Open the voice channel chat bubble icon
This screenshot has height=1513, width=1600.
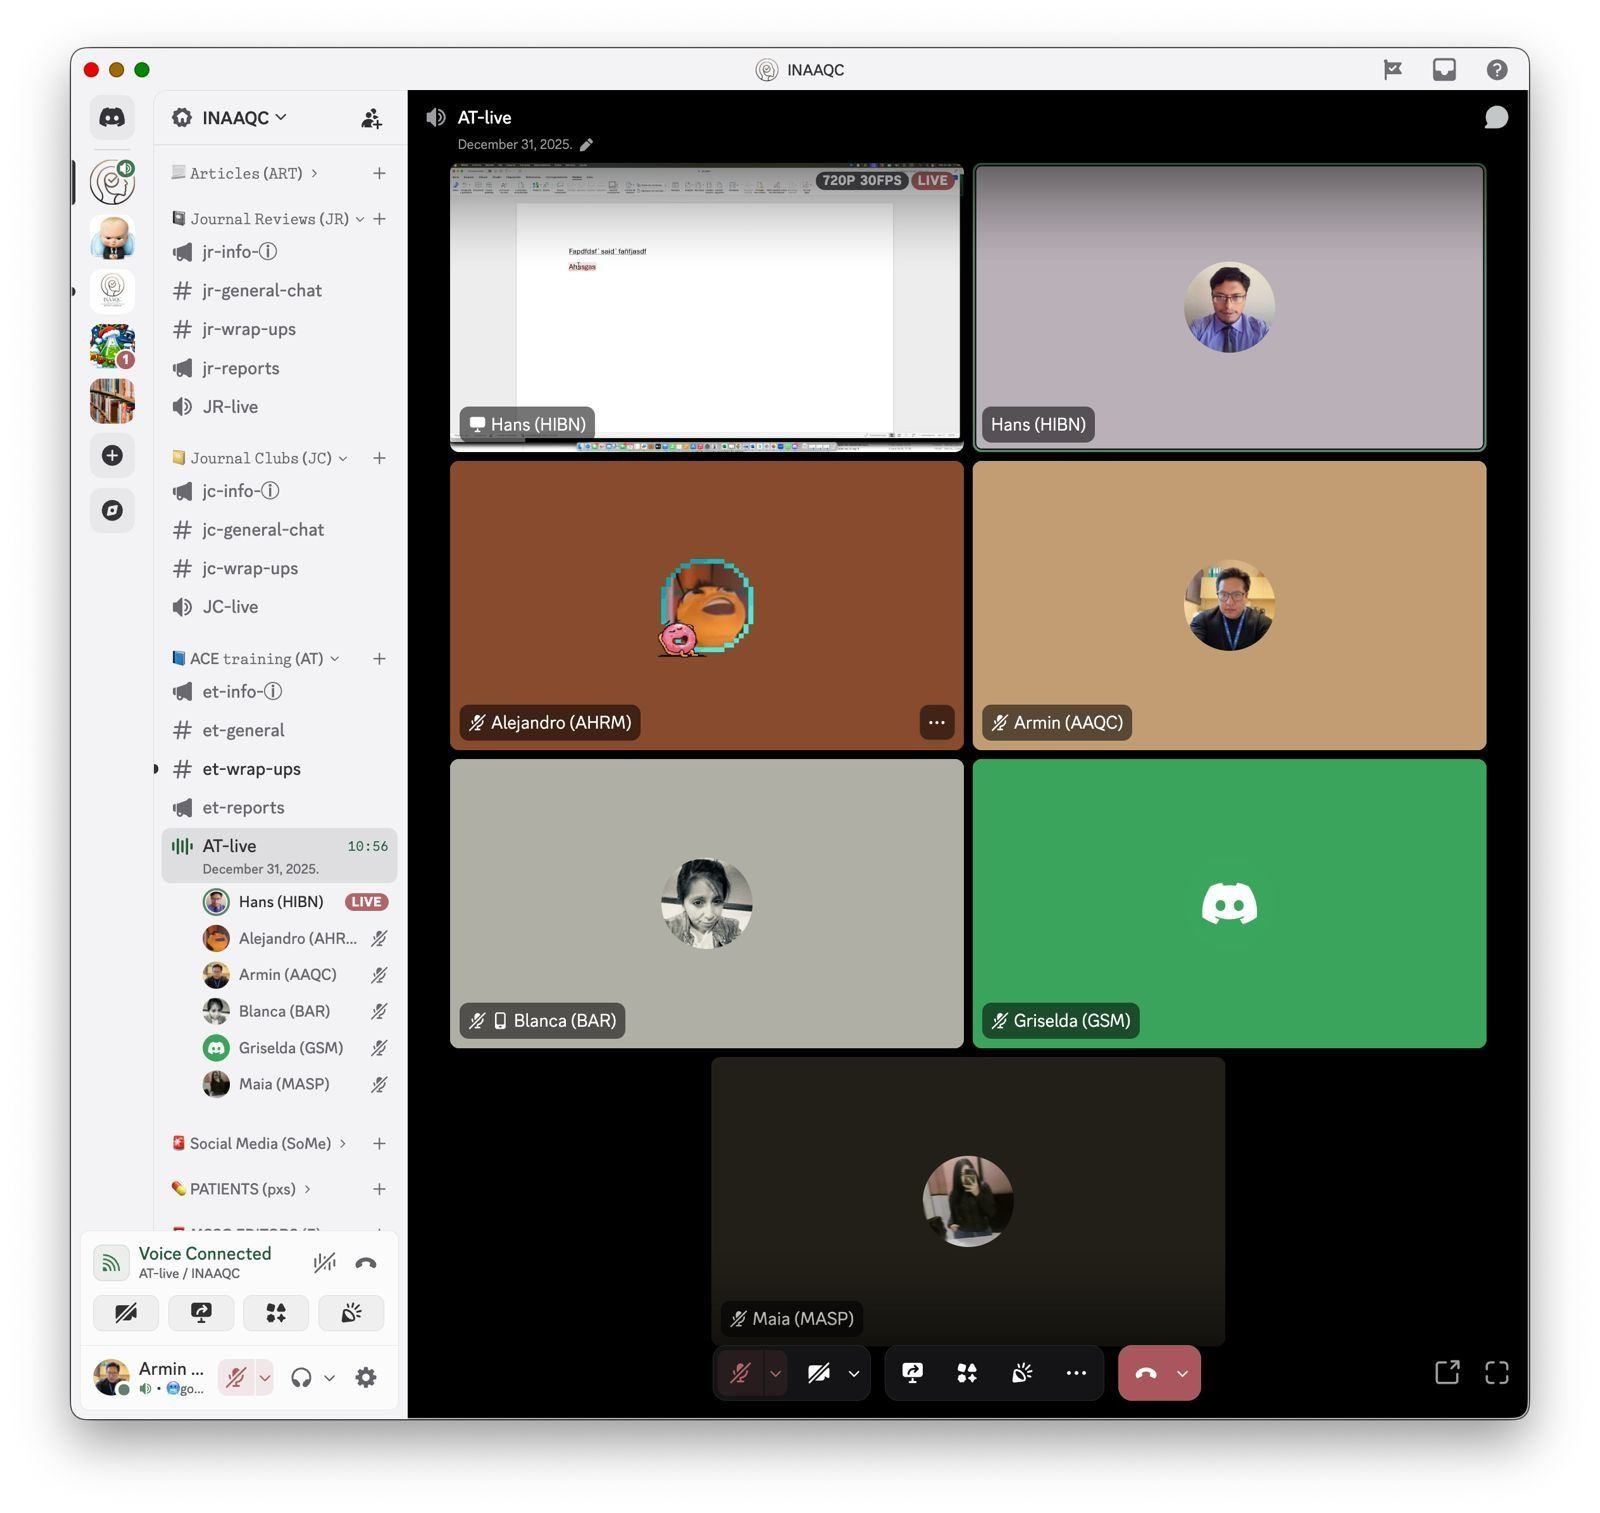(x=1495, y=118)
